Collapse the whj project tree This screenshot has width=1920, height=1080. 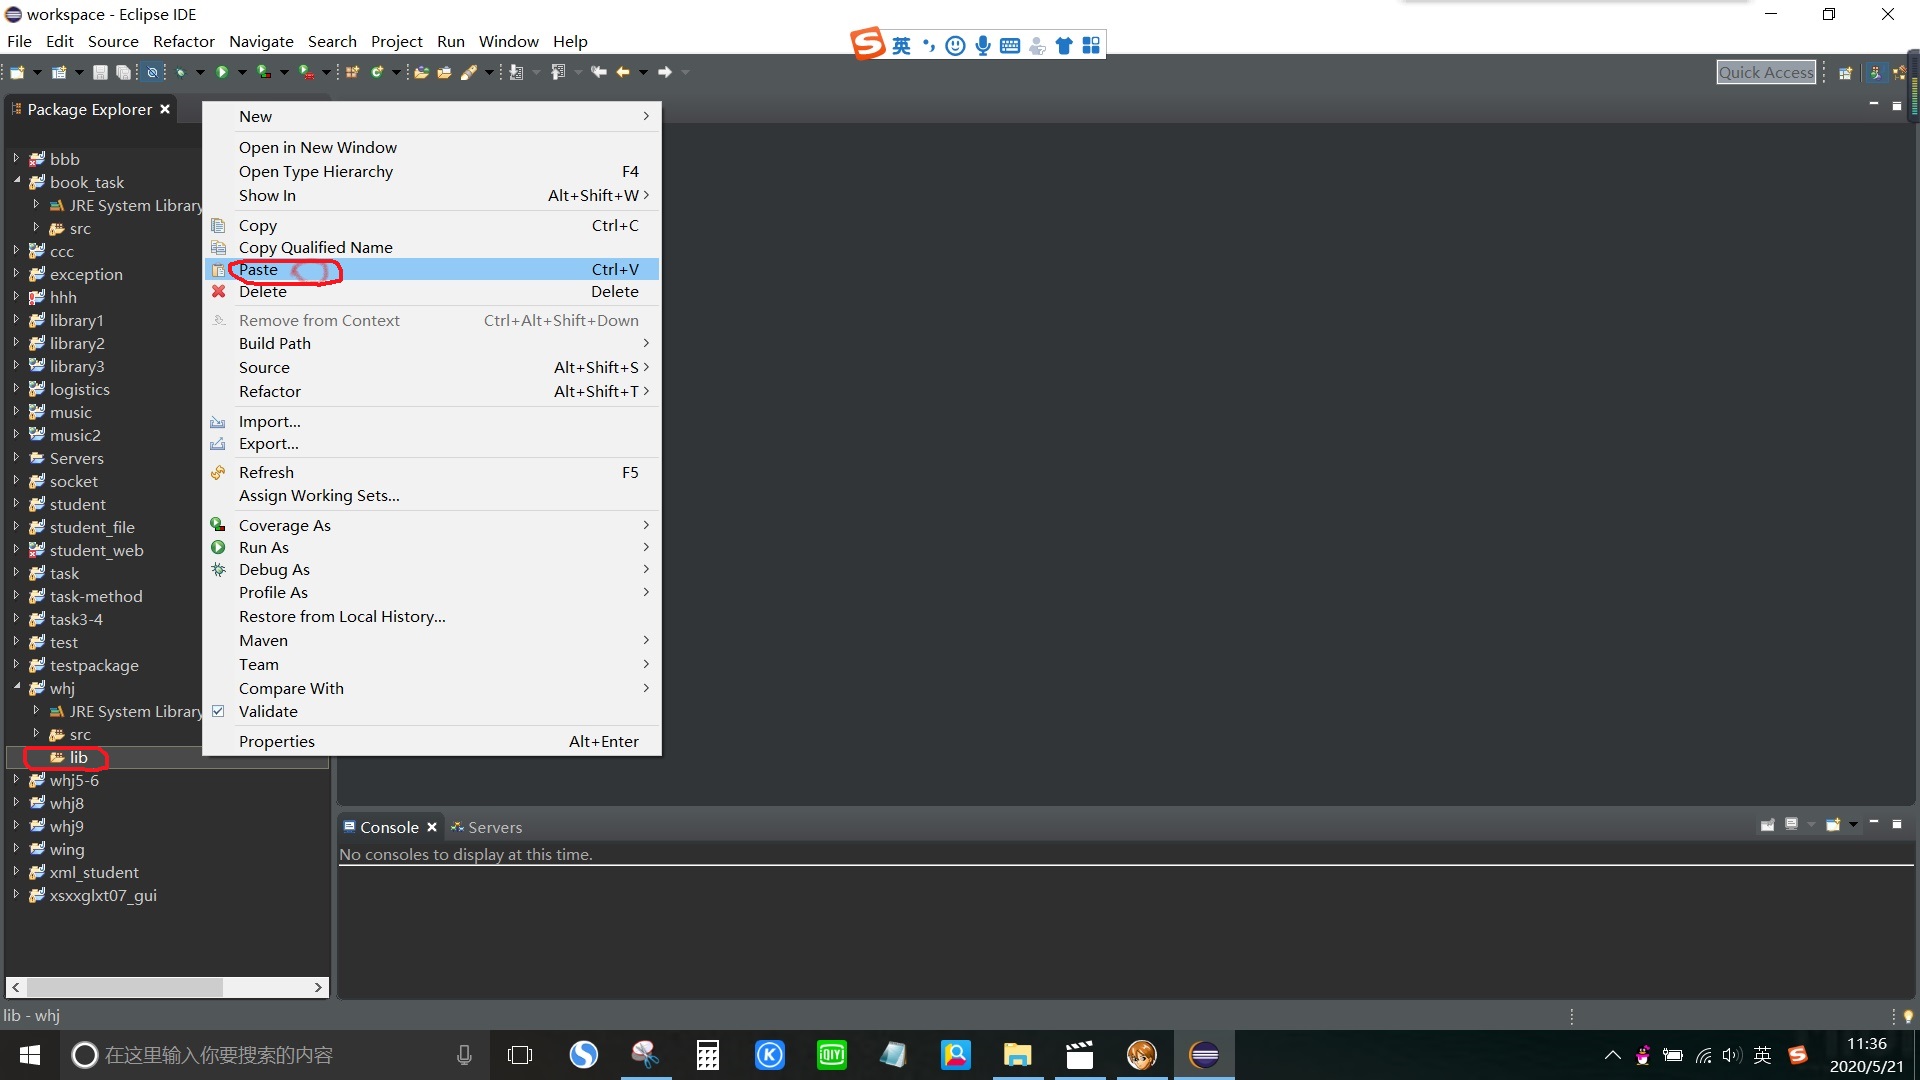tap(16, 688)
